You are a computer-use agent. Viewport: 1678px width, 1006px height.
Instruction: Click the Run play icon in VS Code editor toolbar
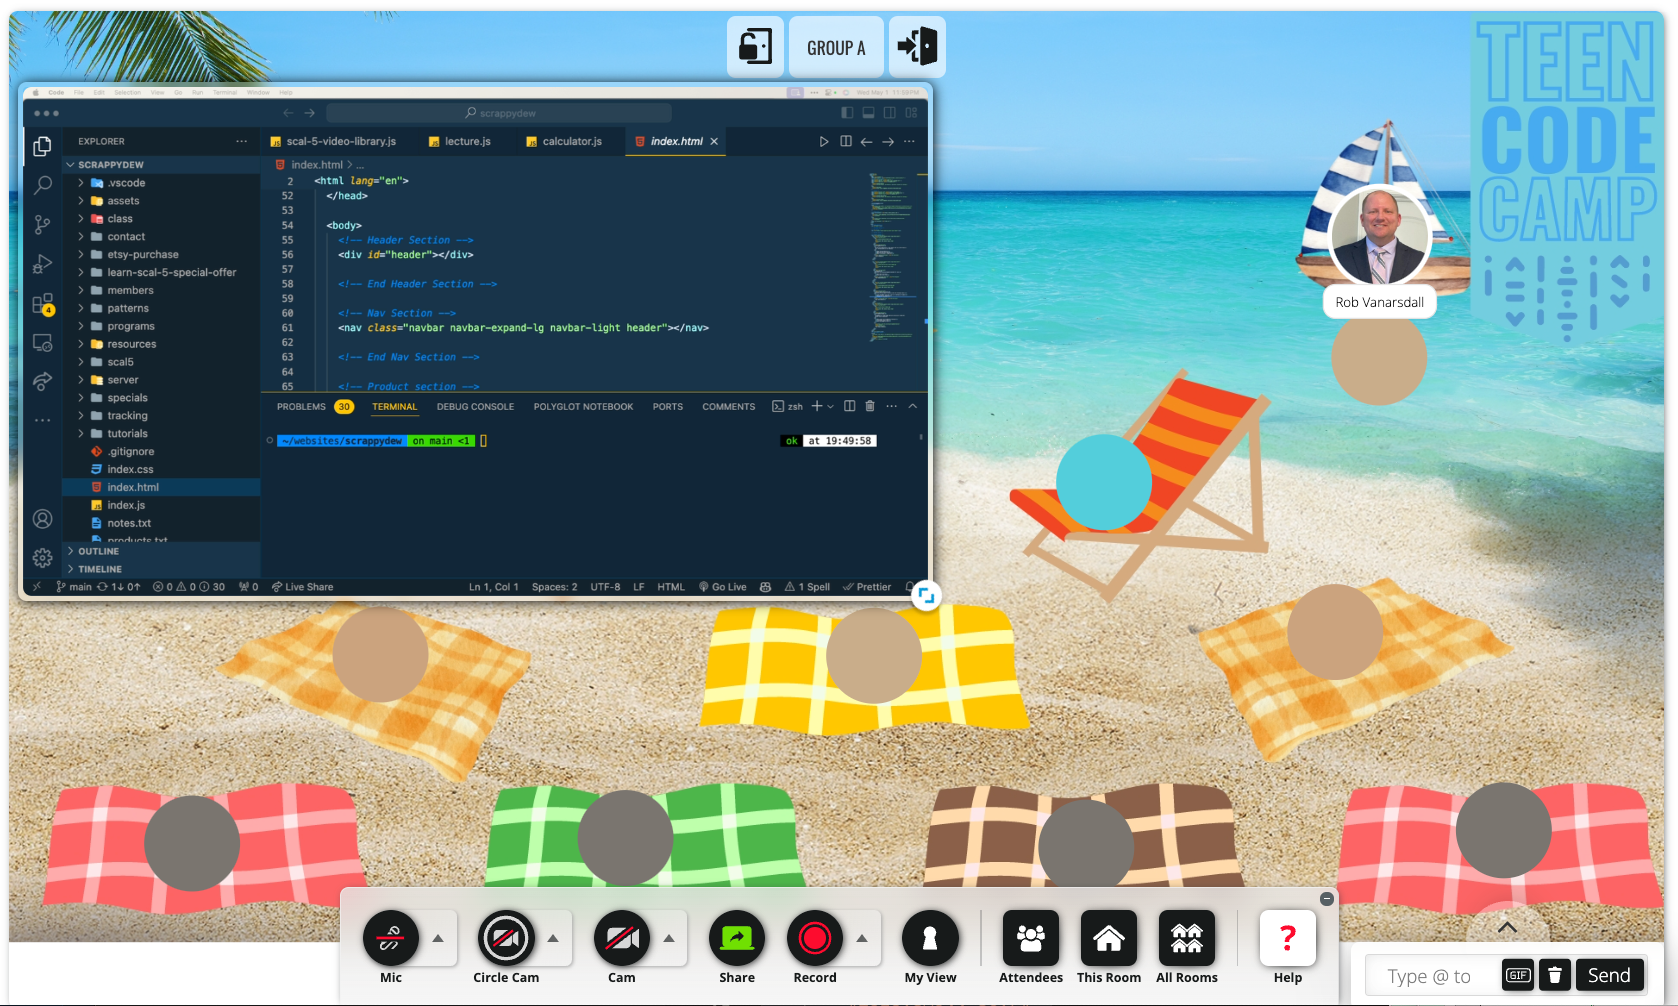coord(824,142)
